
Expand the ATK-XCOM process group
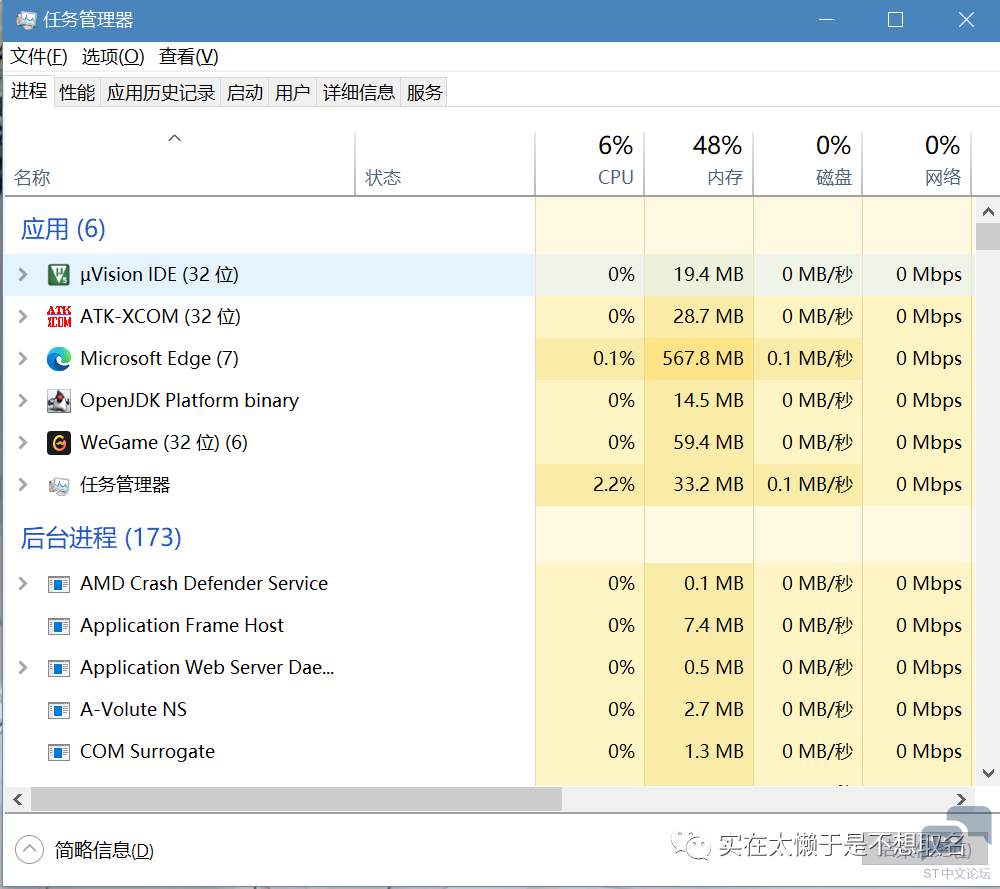click(x=23, y=316)
